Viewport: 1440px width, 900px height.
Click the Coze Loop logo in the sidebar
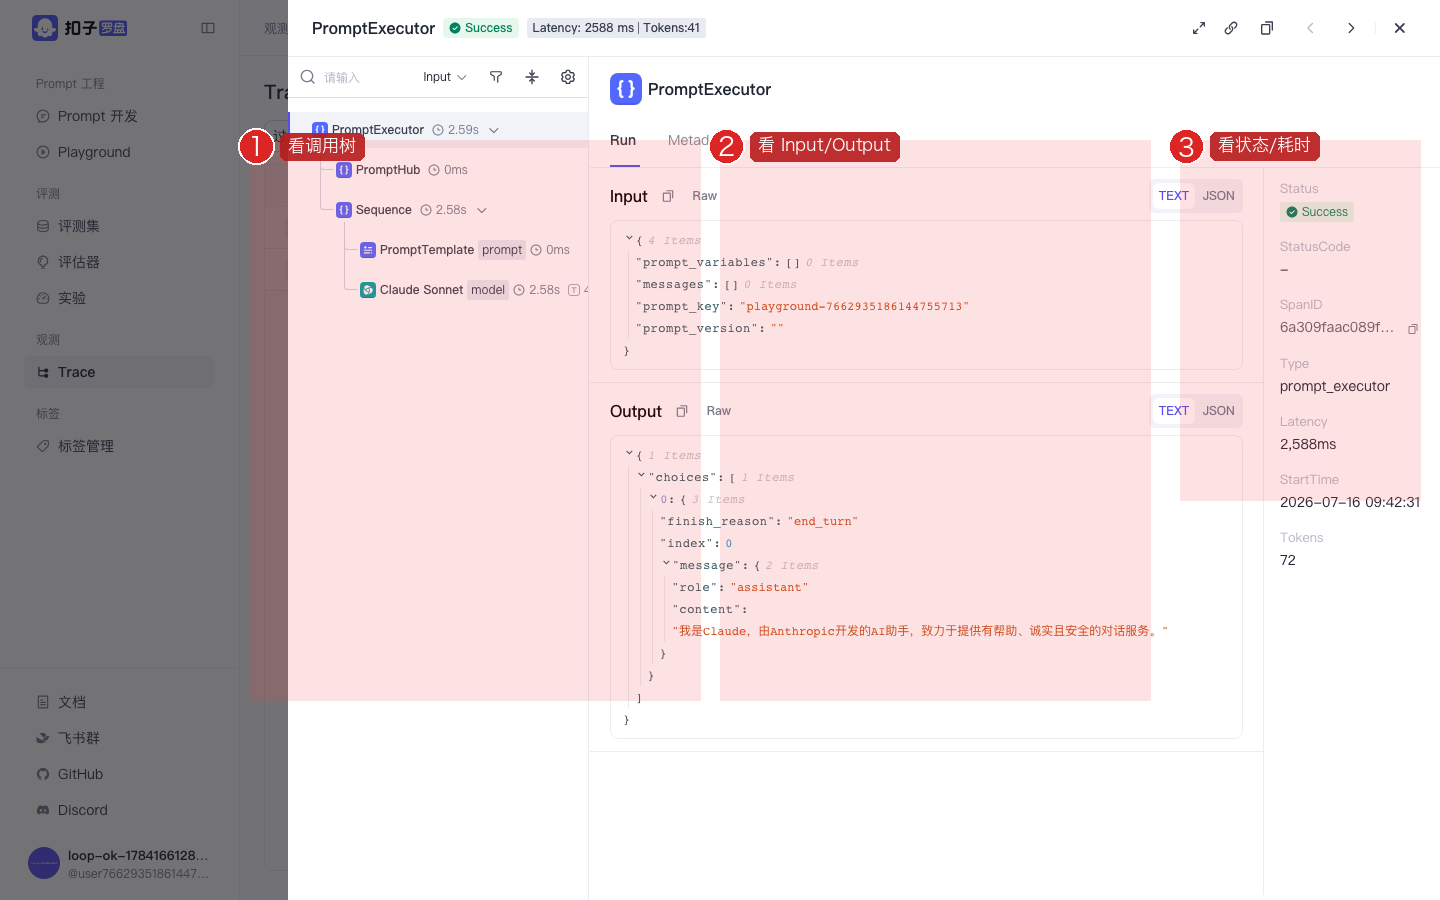point(80,28)
